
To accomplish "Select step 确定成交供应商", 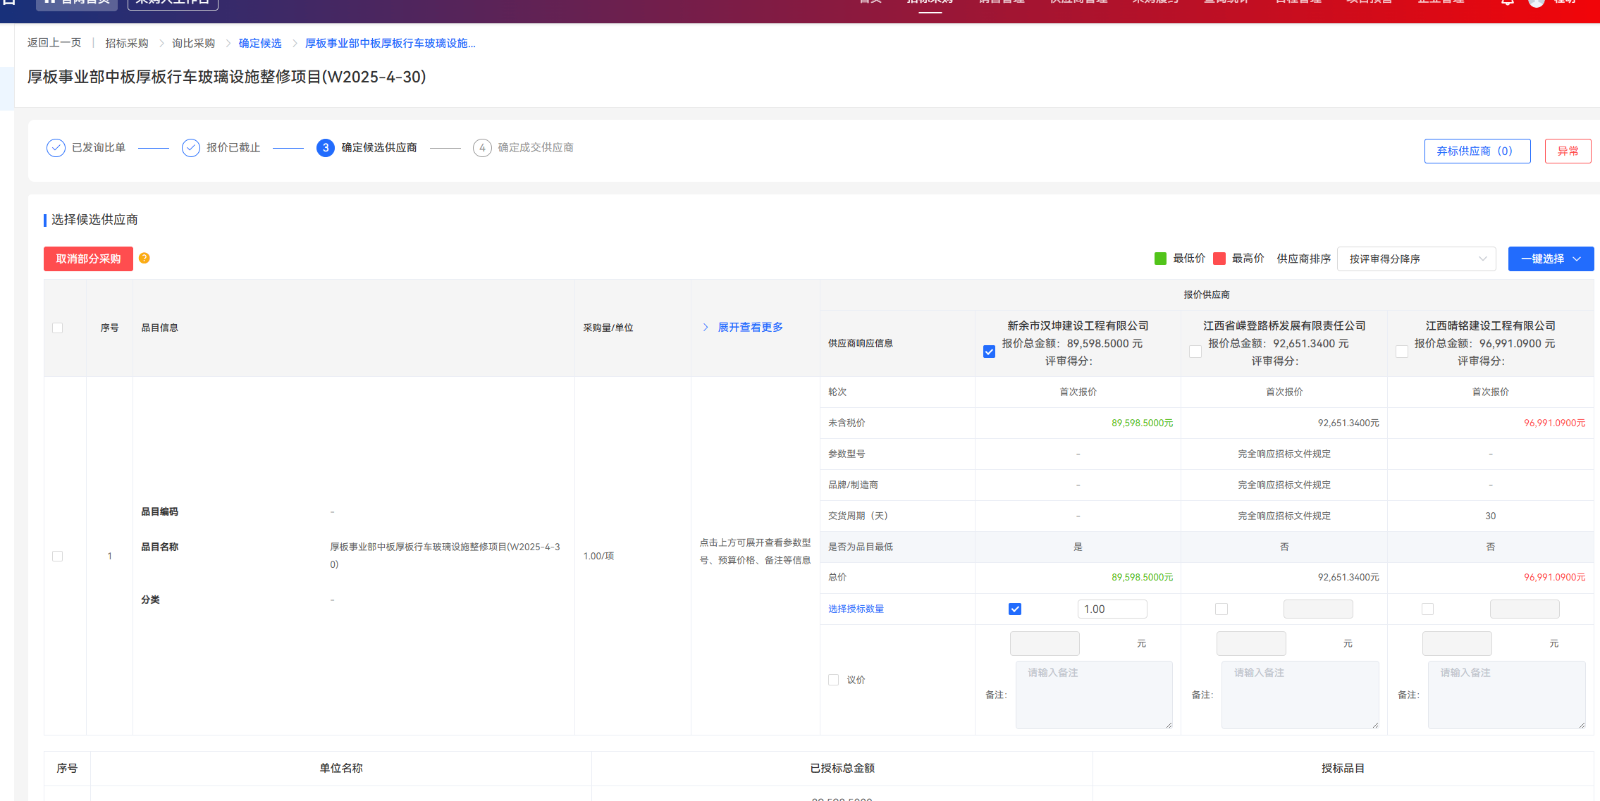I will 535,148.
